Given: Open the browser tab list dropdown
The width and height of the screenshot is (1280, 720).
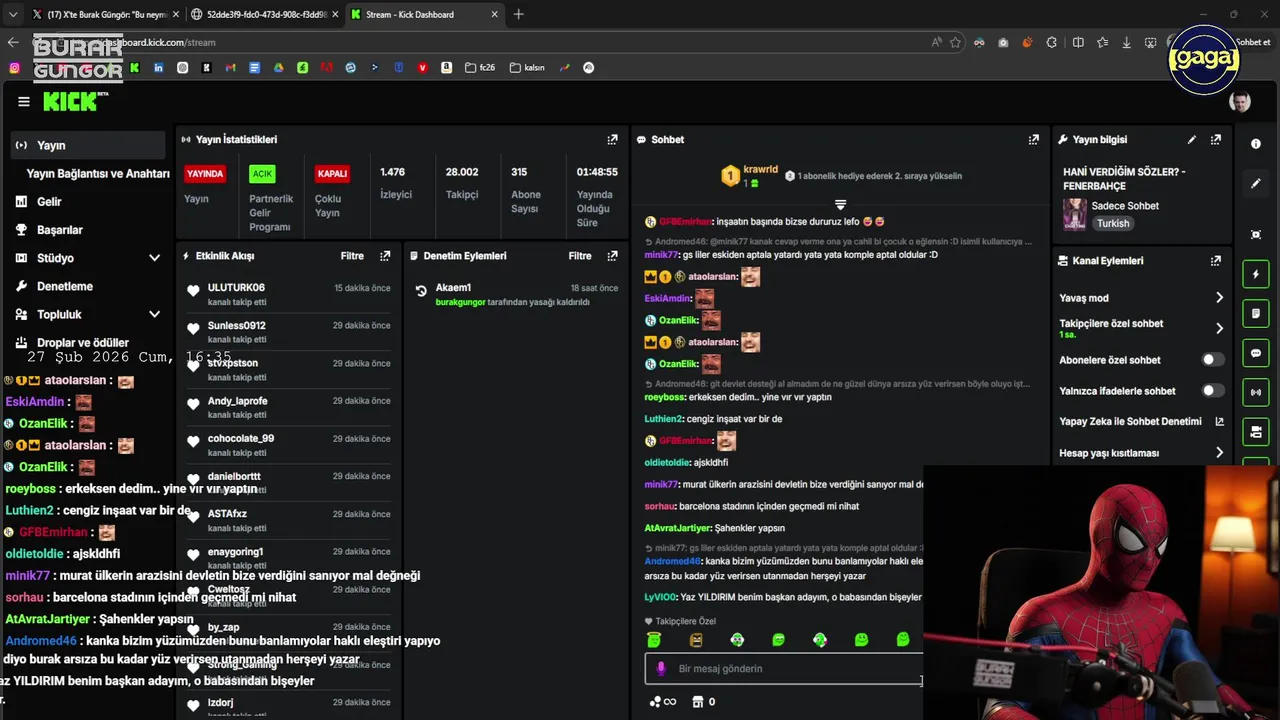Looking at the screenshot, I should click(12, 14).
